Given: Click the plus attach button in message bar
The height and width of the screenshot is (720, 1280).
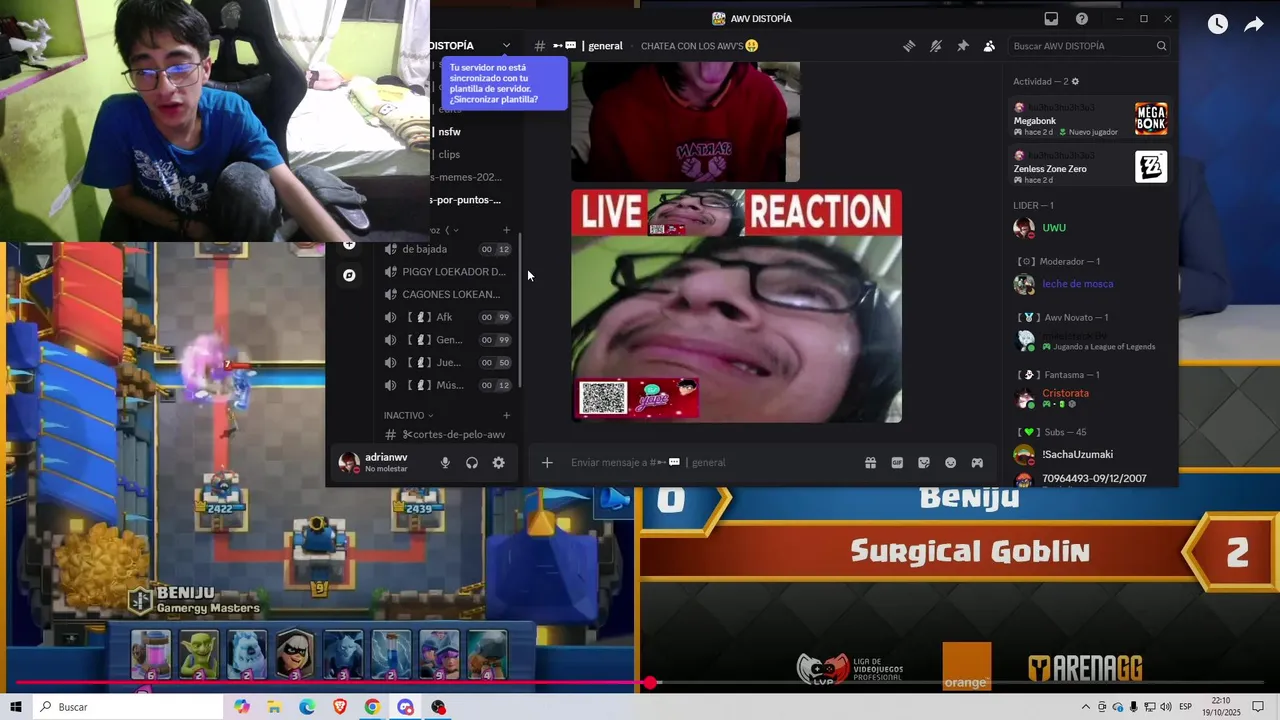Looking at the screenshot, I should coord(547,462).
